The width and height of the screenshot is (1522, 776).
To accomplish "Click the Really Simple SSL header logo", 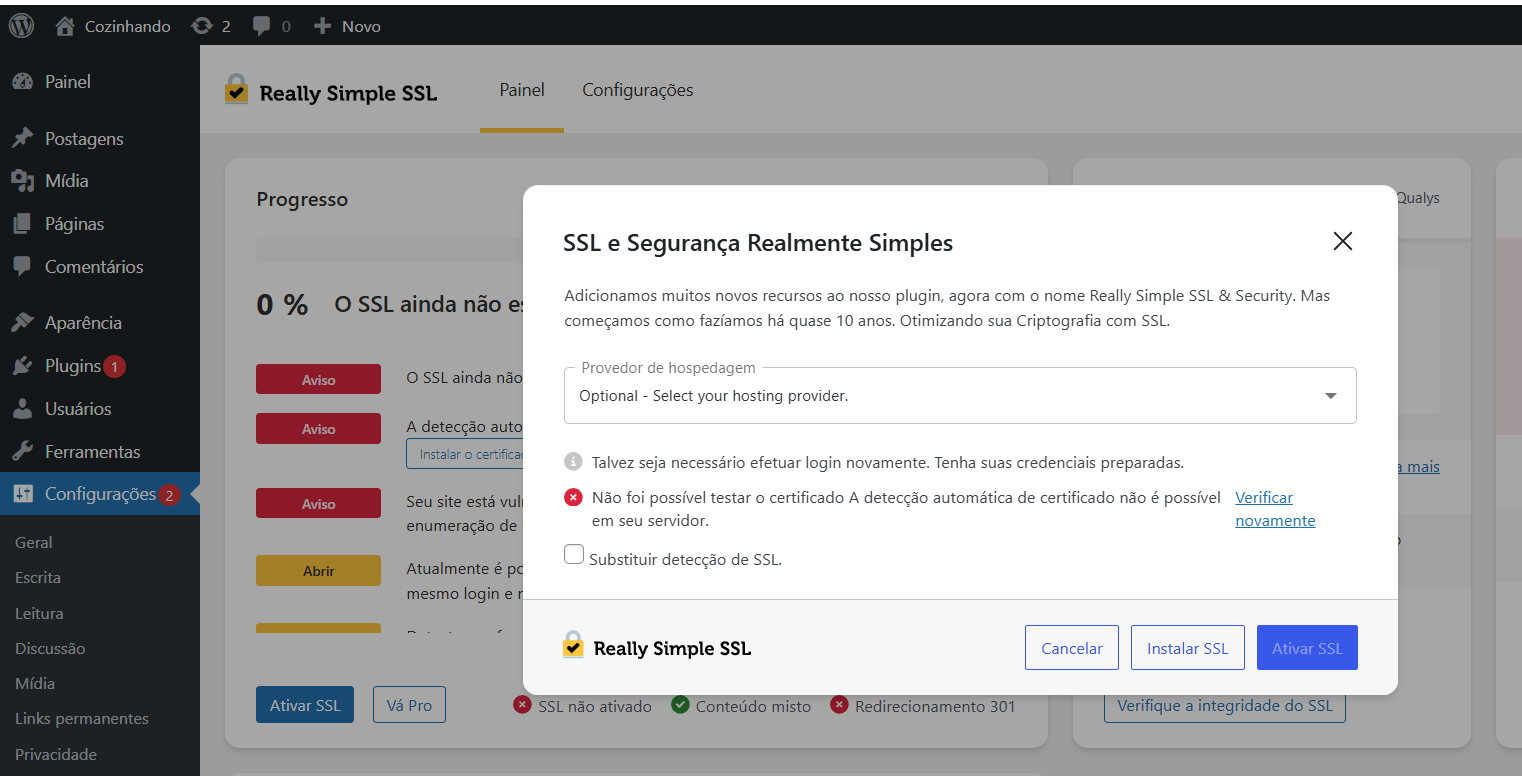I will (x=331, y=92).
